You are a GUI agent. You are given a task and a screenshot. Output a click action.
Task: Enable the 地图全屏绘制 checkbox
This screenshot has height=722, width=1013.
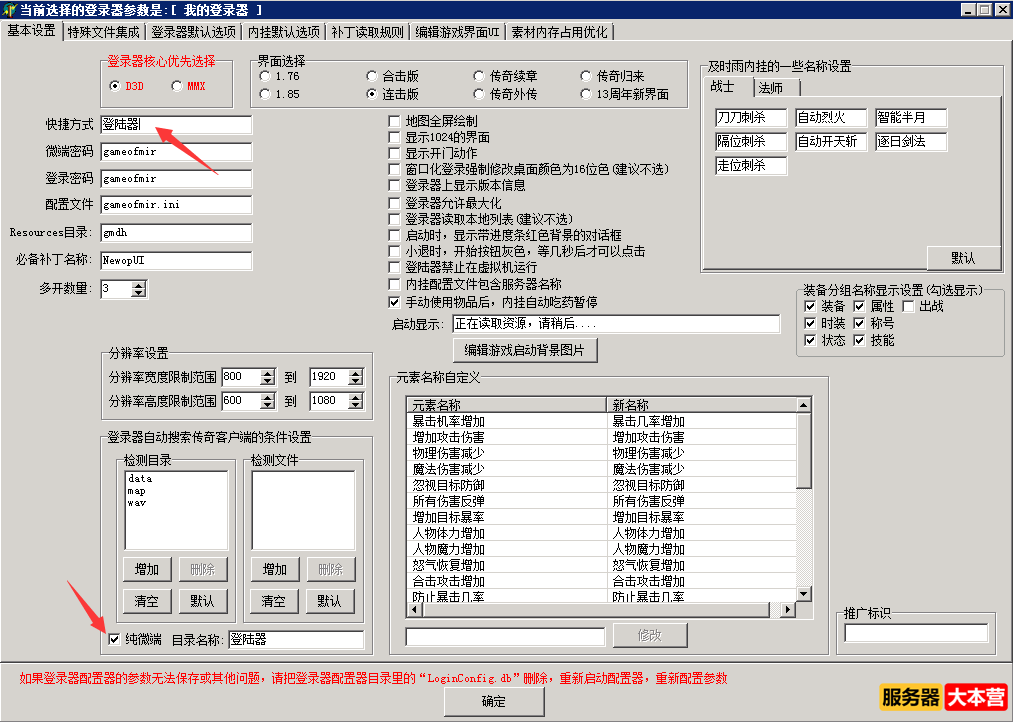394,121
